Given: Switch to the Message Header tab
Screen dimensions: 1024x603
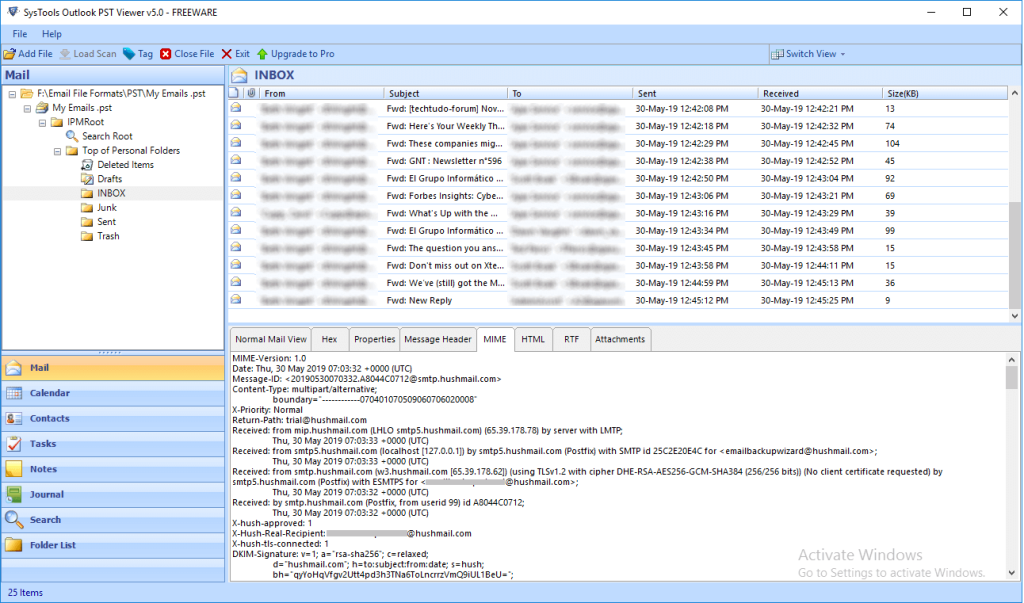Looking at the screenshot, I should (438, 340).
